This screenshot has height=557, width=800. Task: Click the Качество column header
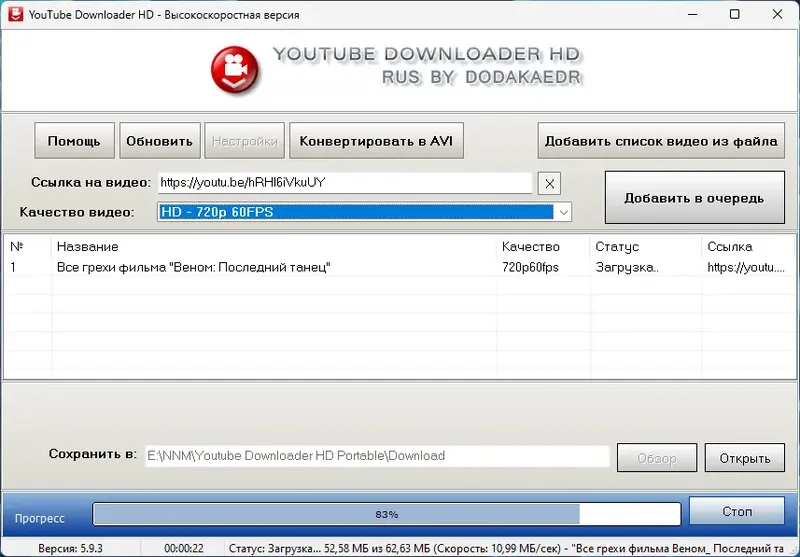531,246
